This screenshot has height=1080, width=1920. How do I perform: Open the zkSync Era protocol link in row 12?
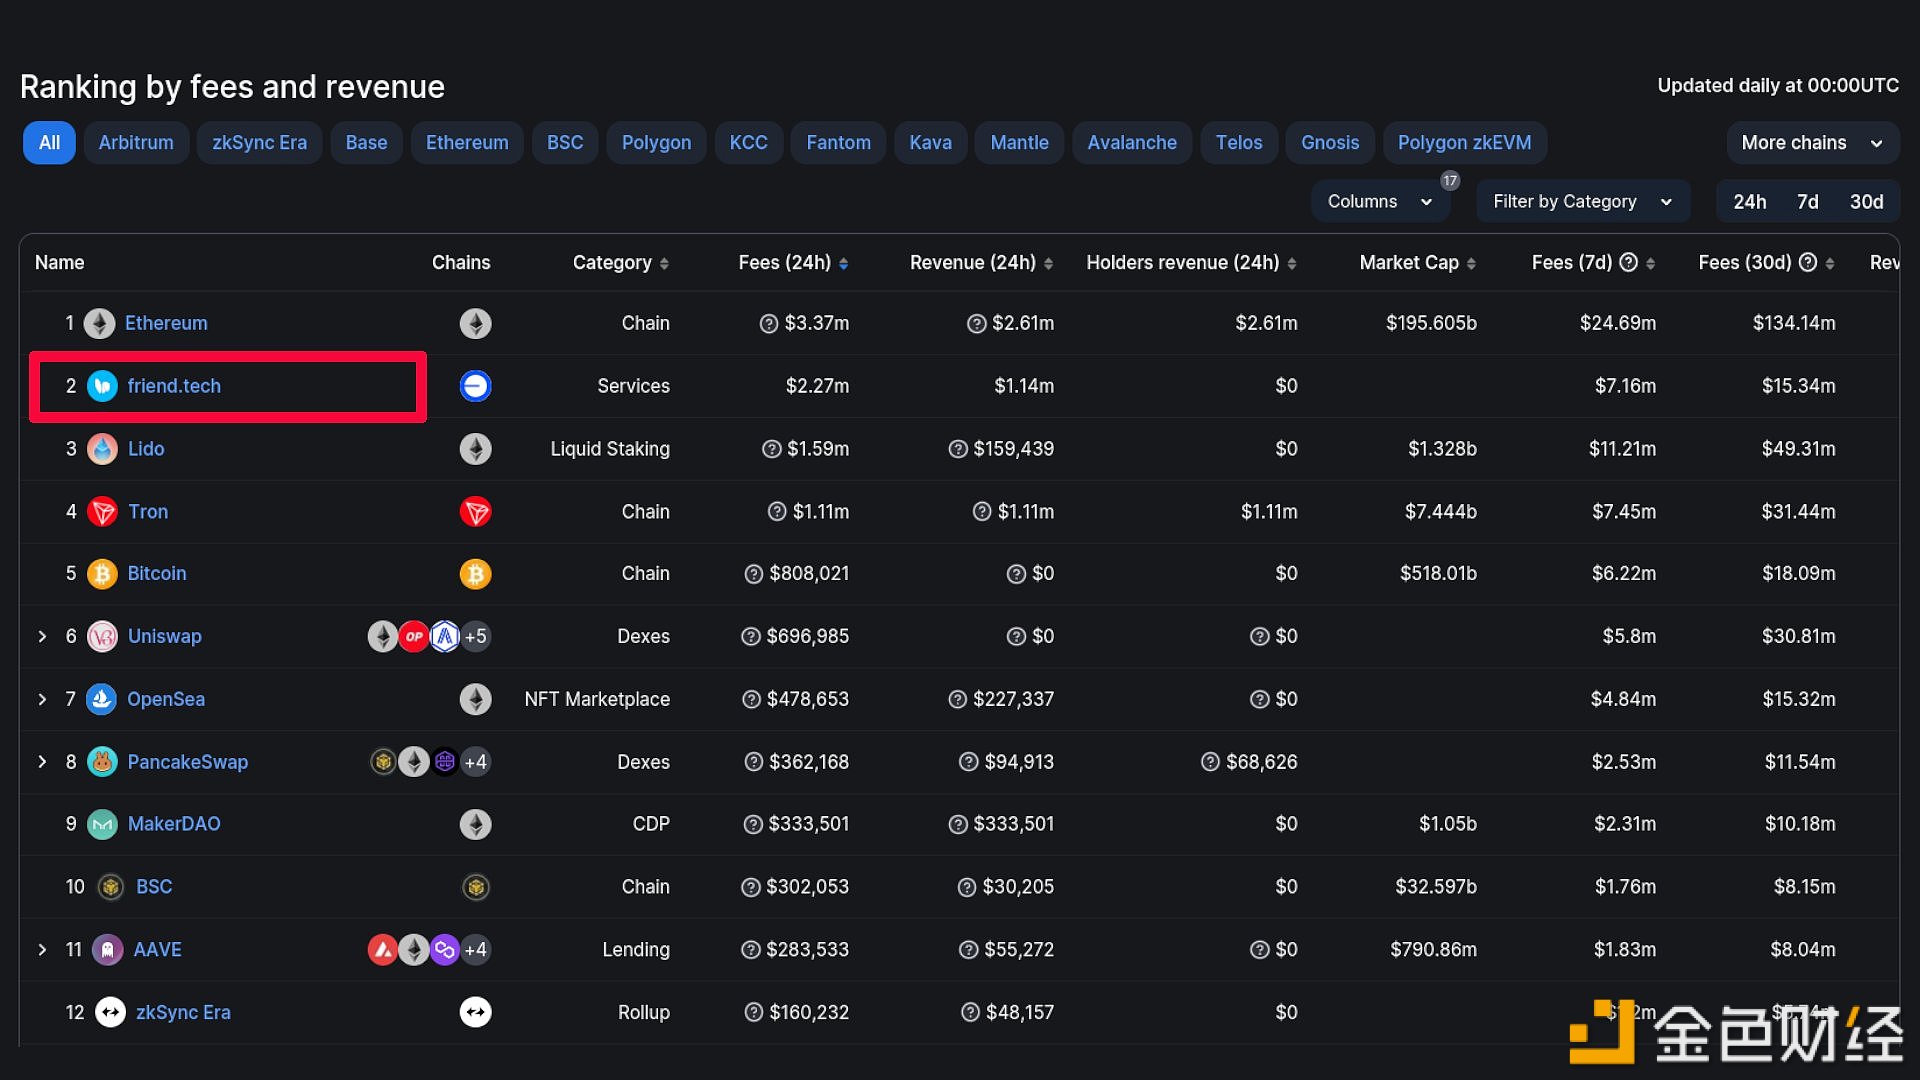coord(183,1012)
